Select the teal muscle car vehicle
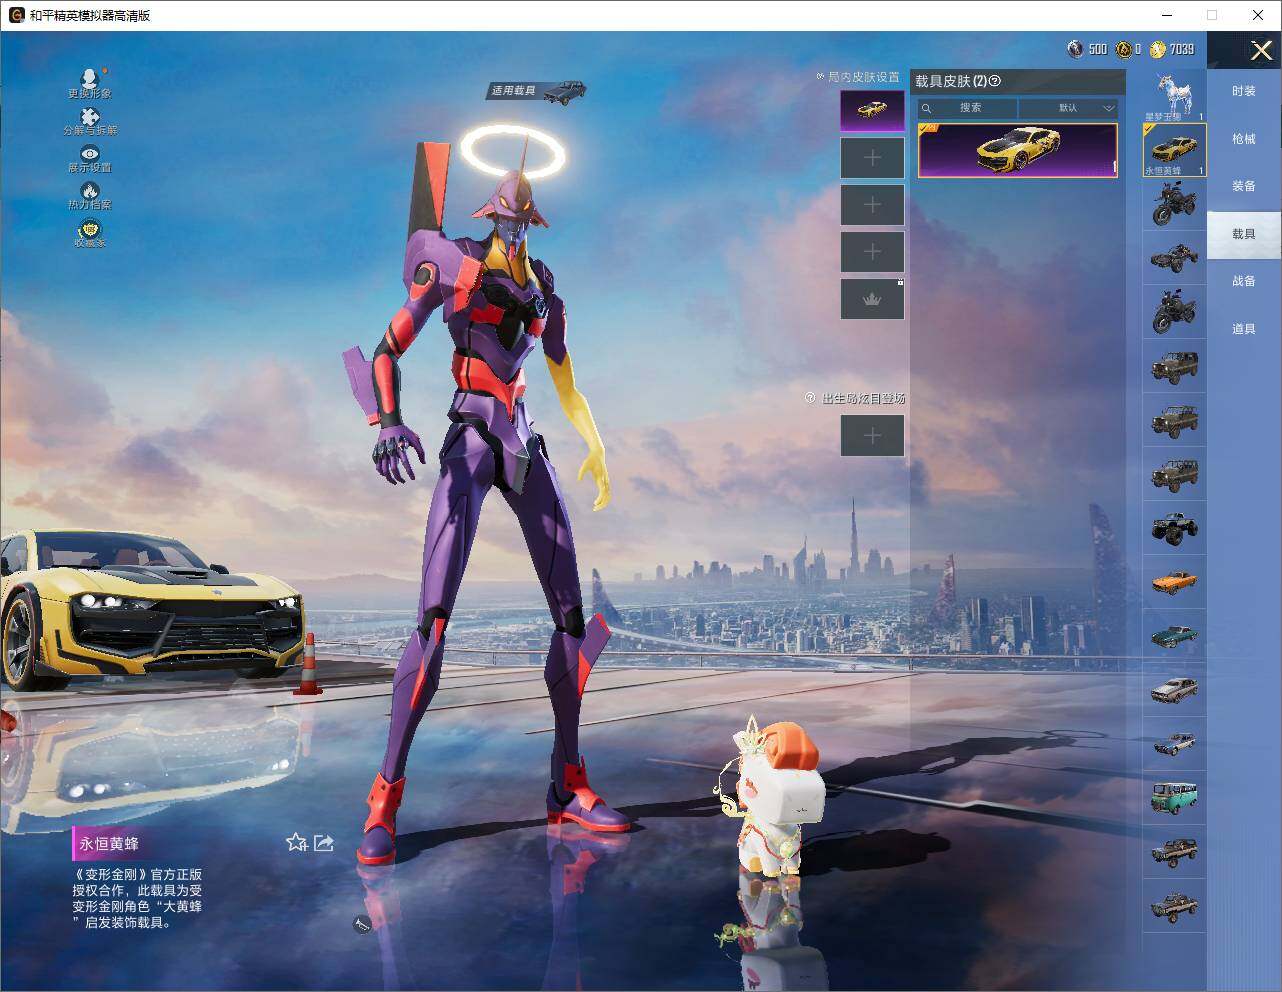1282x992 pixels. pyautogui.click(x=1175, y=636)
